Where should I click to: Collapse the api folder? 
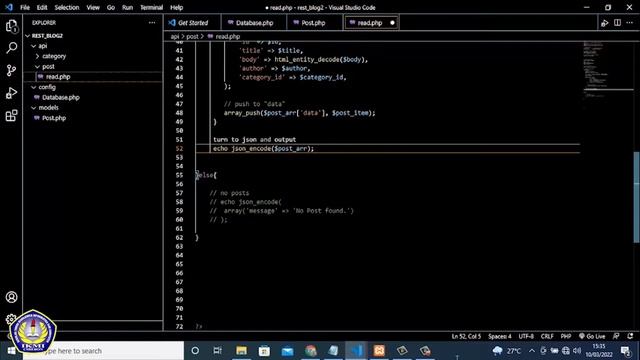[x=94, y=46]
